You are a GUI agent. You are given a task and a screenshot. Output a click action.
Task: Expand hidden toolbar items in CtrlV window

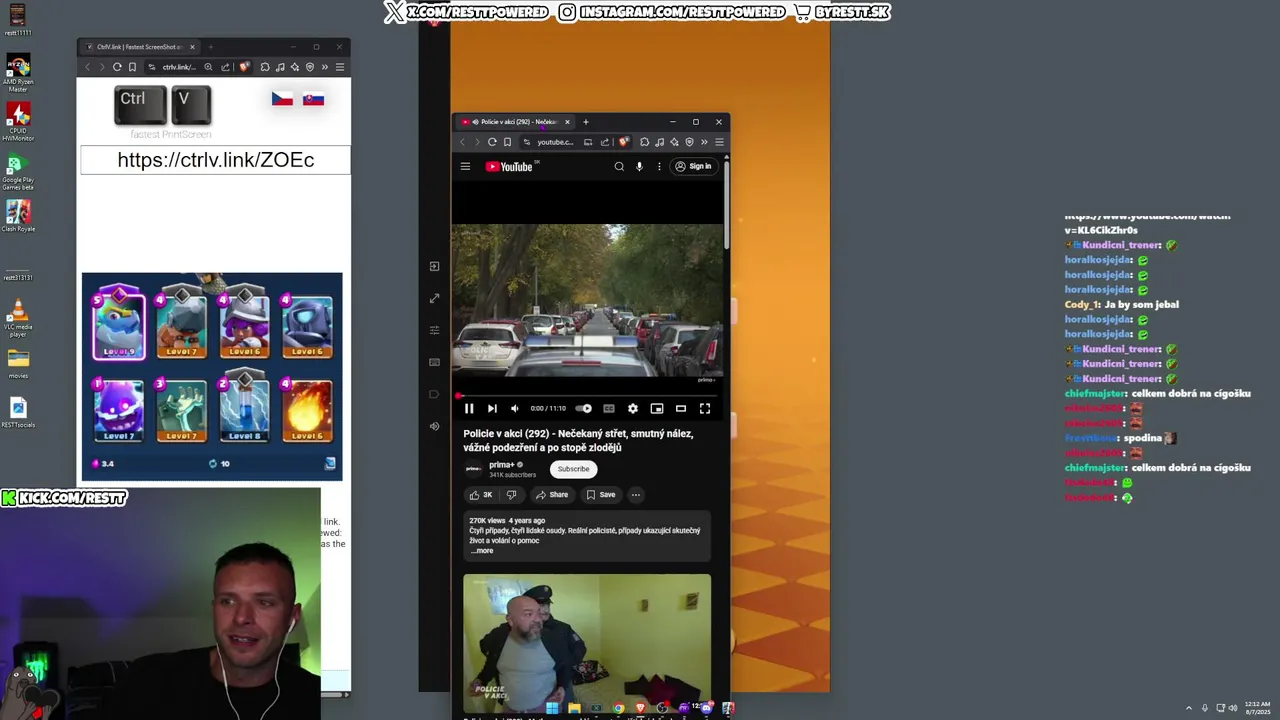[x=325, y=67]
